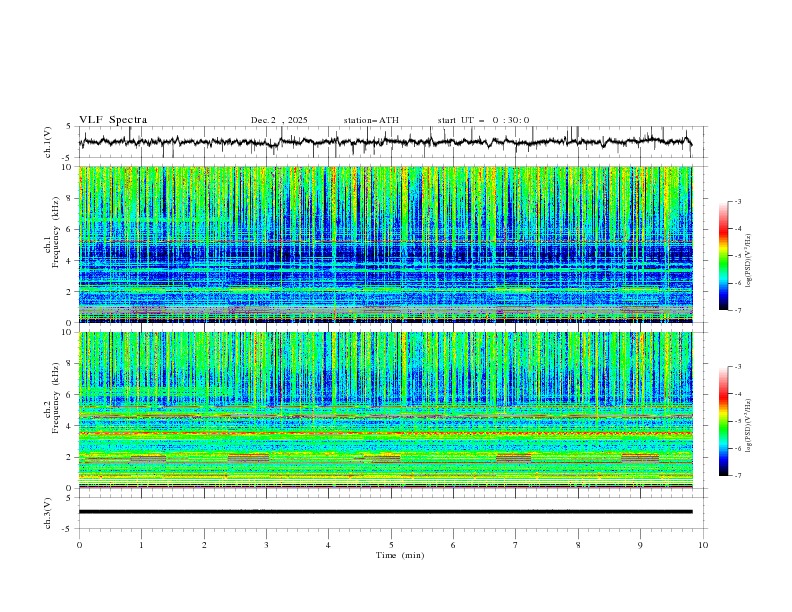Viewport: 792px width, 612px height.
Task: Click the ch.1 "Frequency (kHz)" axis label
Action: point(55,233)
